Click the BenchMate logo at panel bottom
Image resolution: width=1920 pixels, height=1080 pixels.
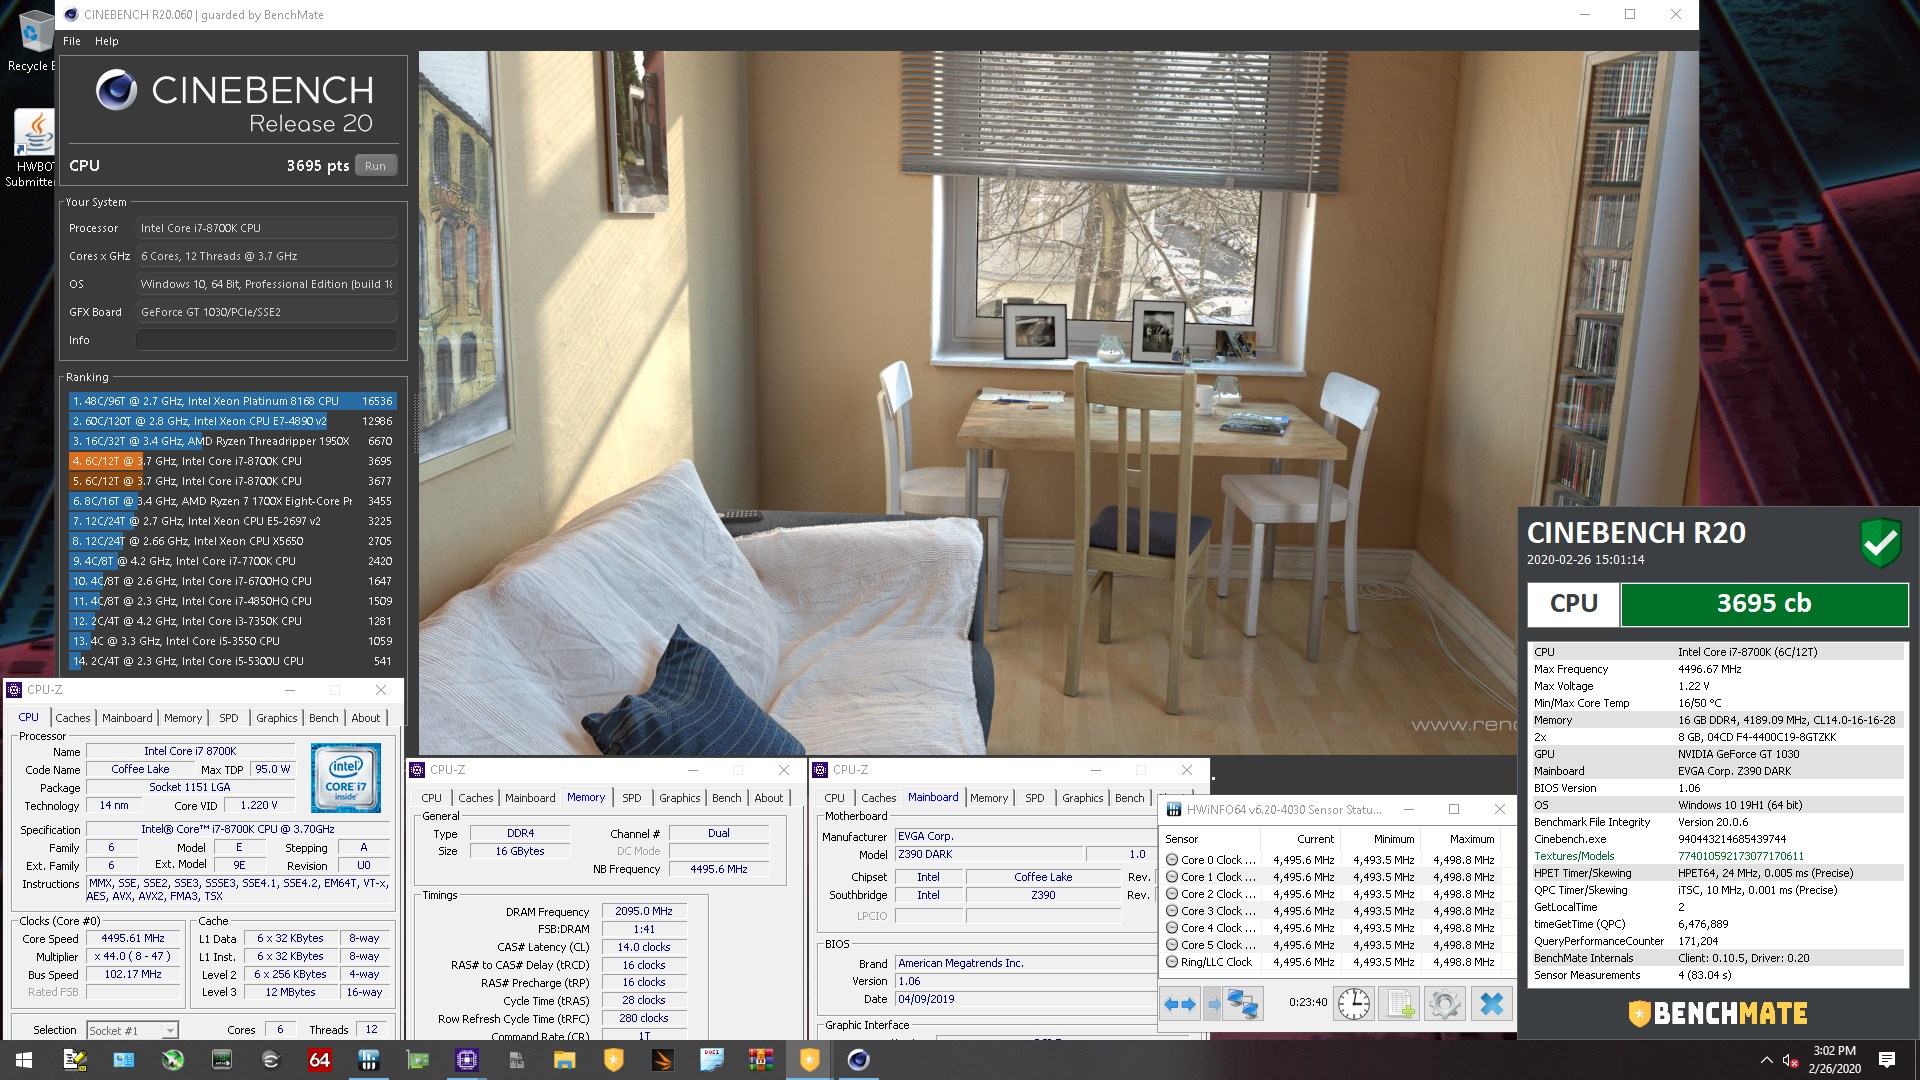tap(1717, 1013)
